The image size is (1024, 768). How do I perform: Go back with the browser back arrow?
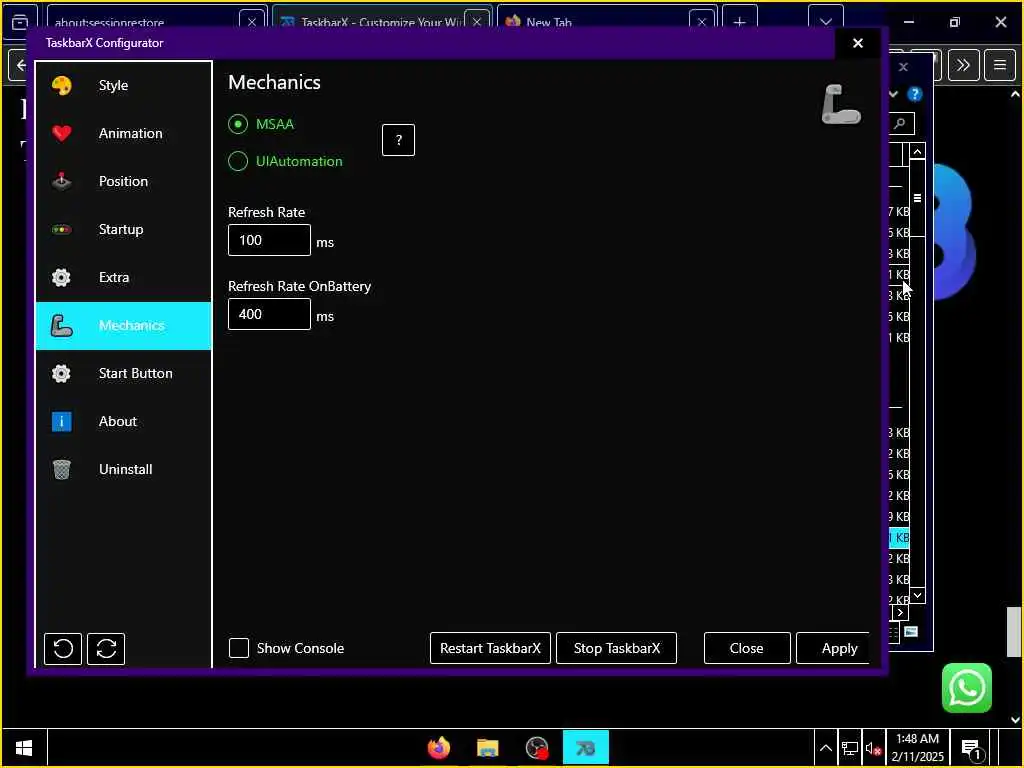[x=19, y=65]
